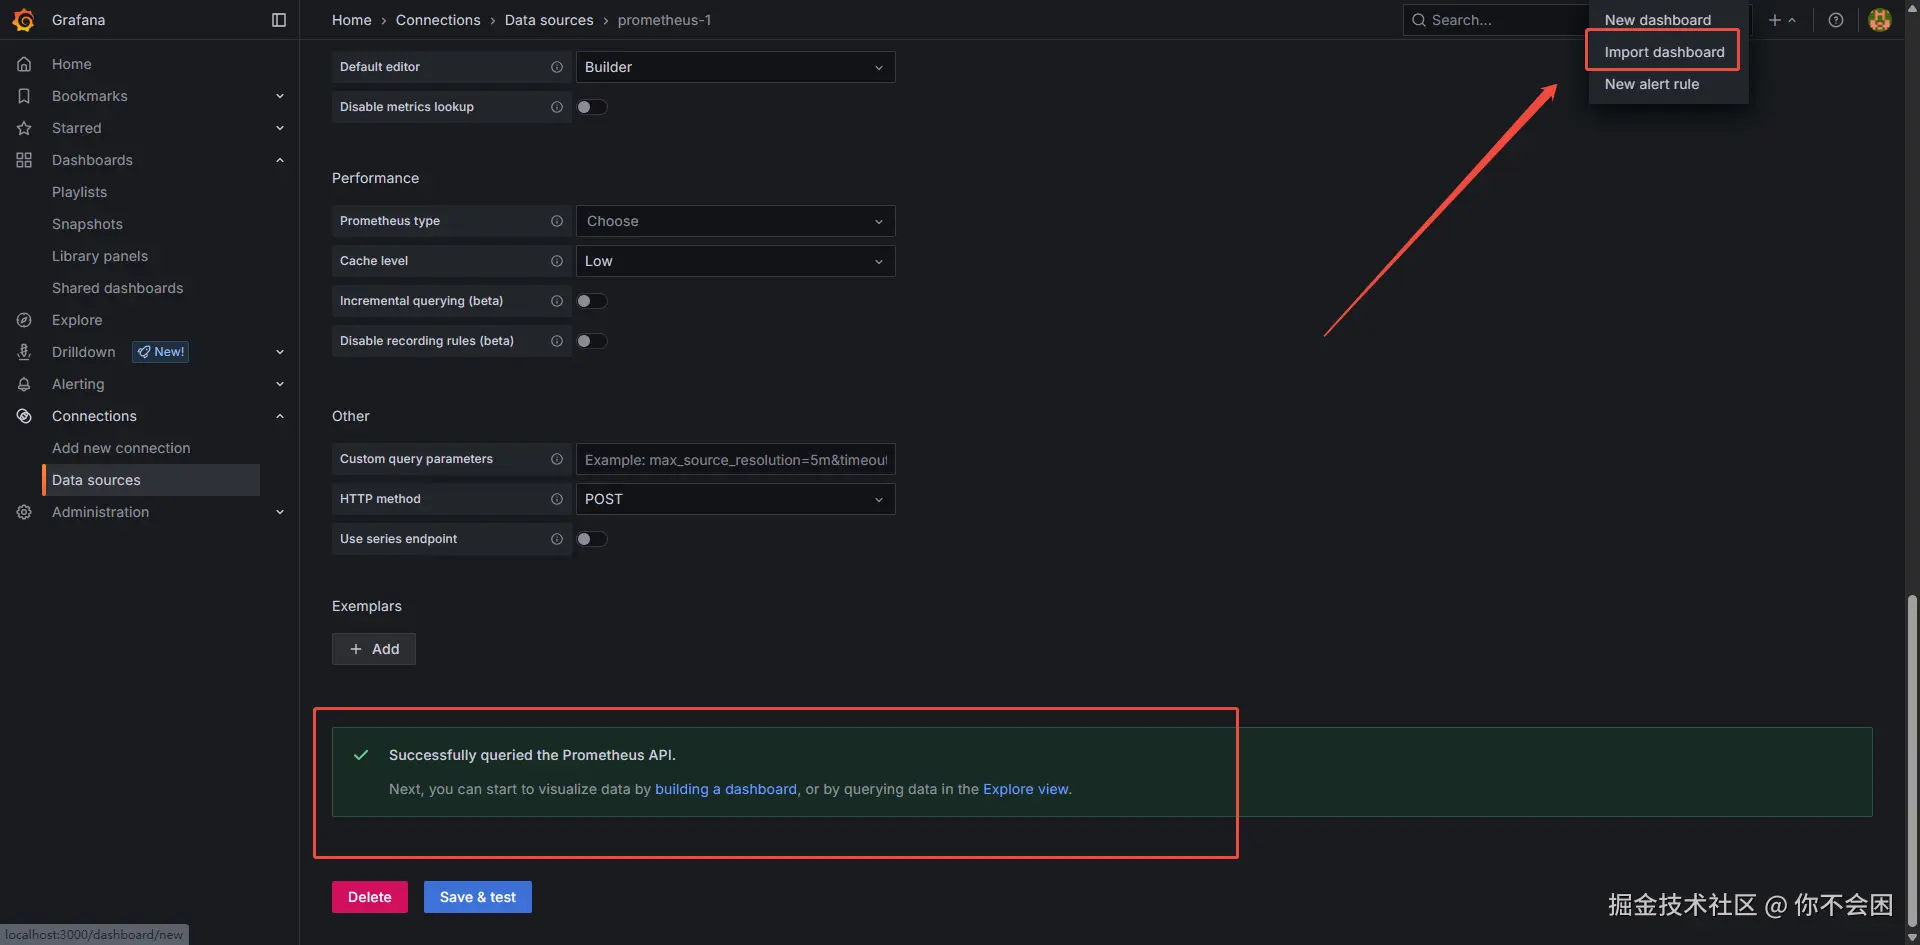The width and height of the screenshot is (1920, 945).
Task: Enable Incremental querying (beta) switch
Action: click(x=592, y=301)
